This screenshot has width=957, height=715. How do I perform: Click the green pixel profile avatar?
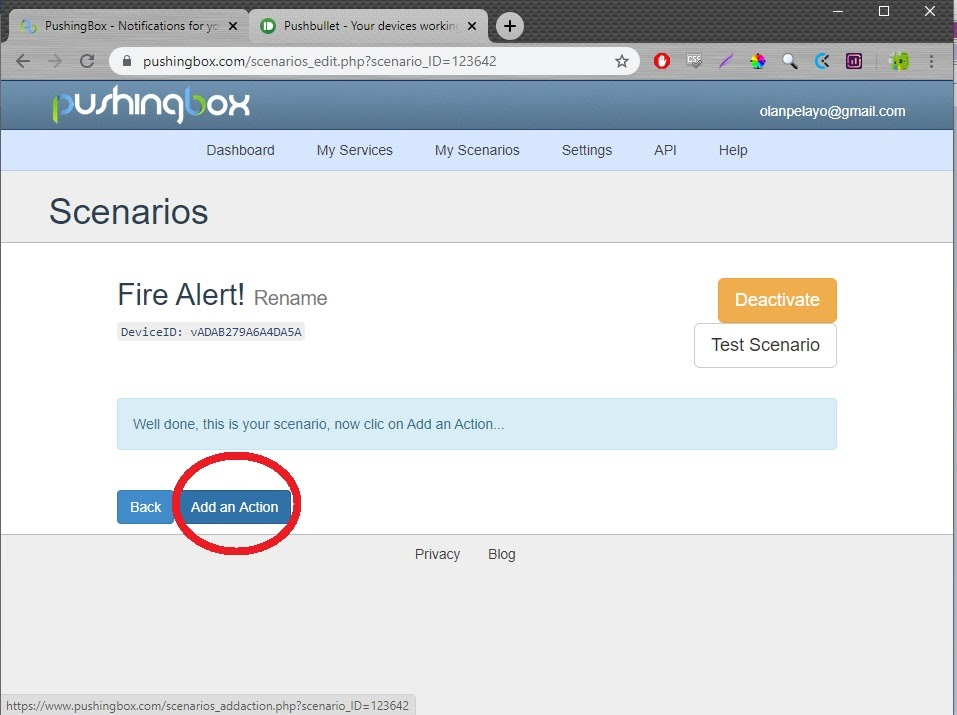(900, 61)
